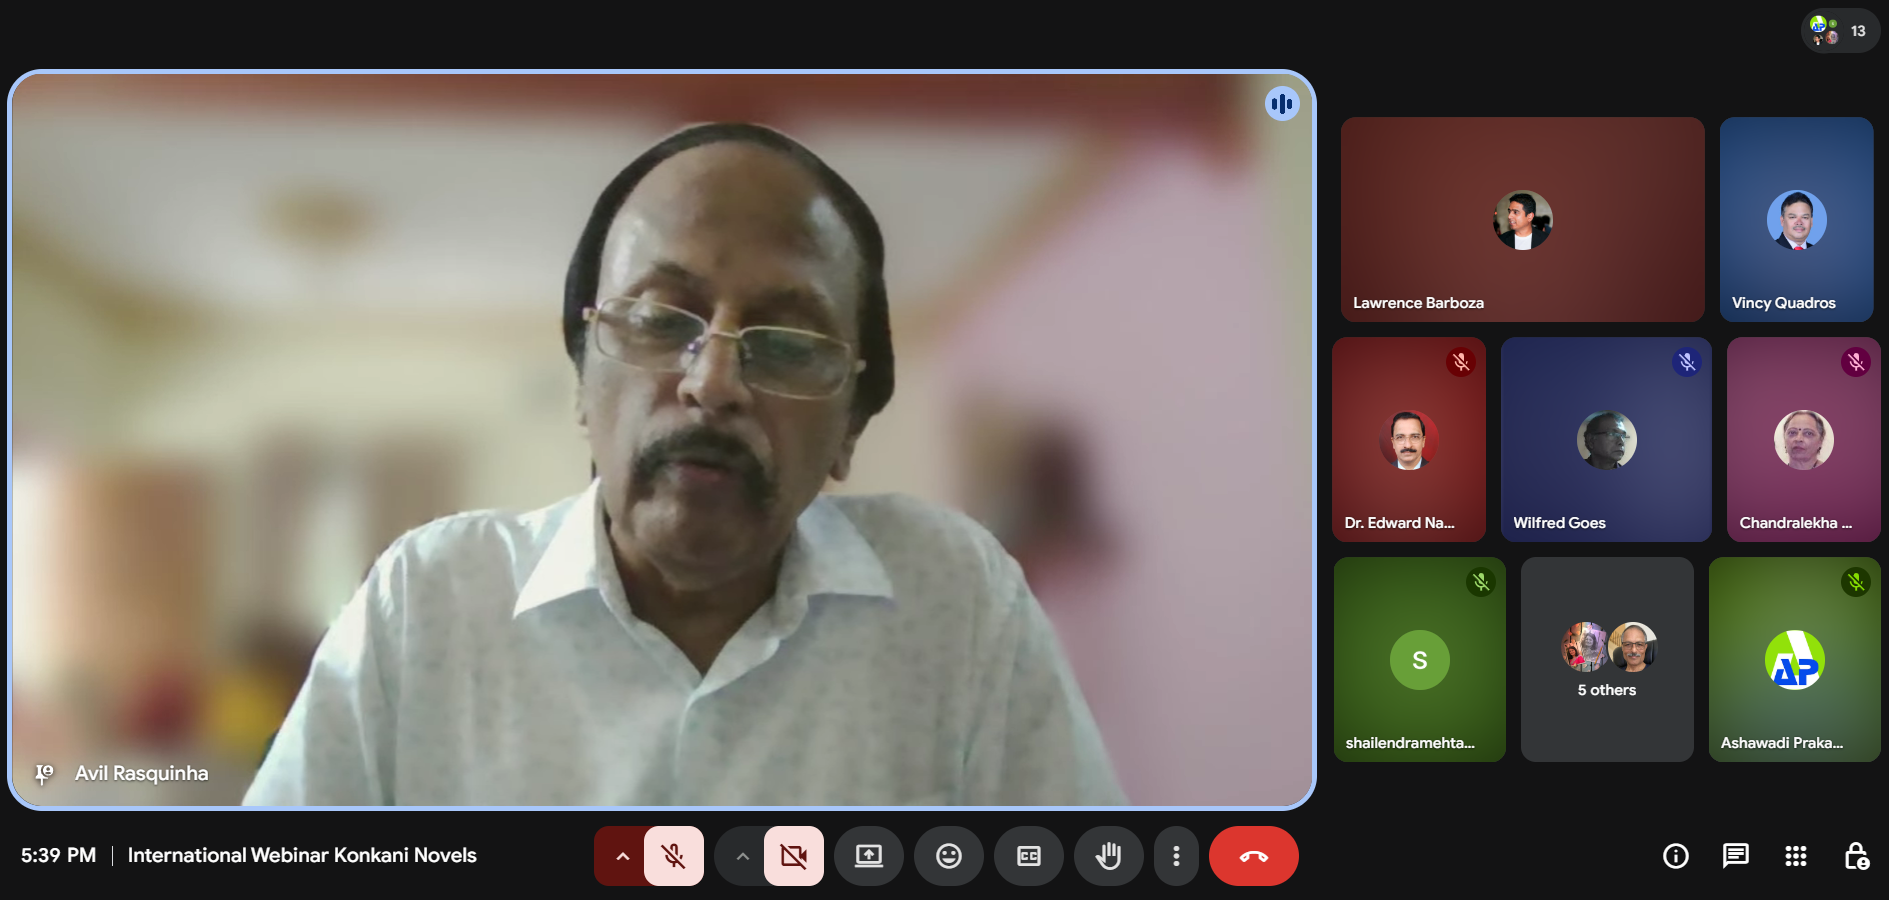
Task: Click the present screen icon
Action: pos(868,856)
